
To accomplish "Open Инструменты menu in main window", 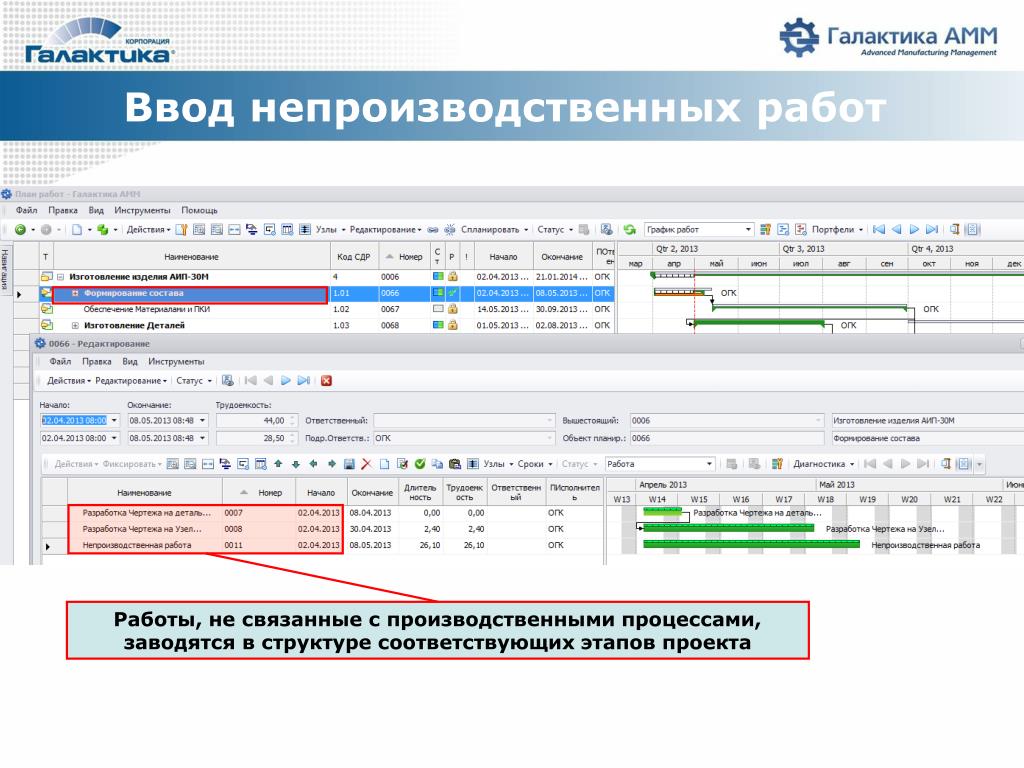I will [x=142, y=210].
